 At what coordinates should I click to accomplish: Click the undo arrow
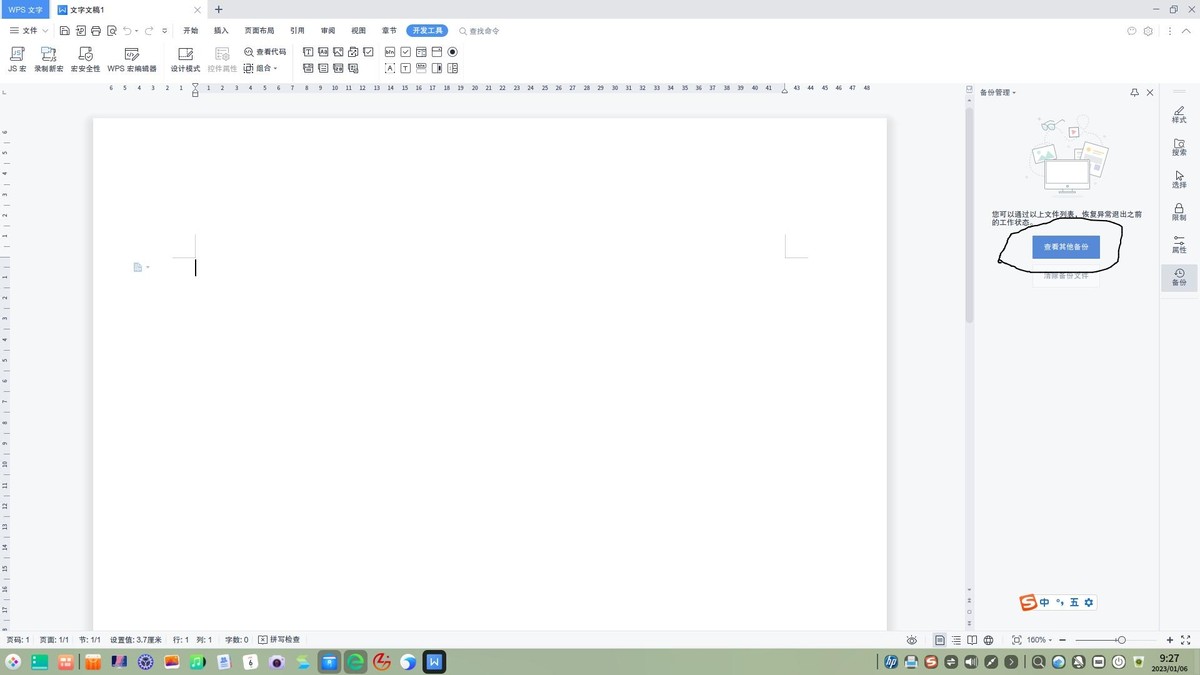[x=127, y=31]
